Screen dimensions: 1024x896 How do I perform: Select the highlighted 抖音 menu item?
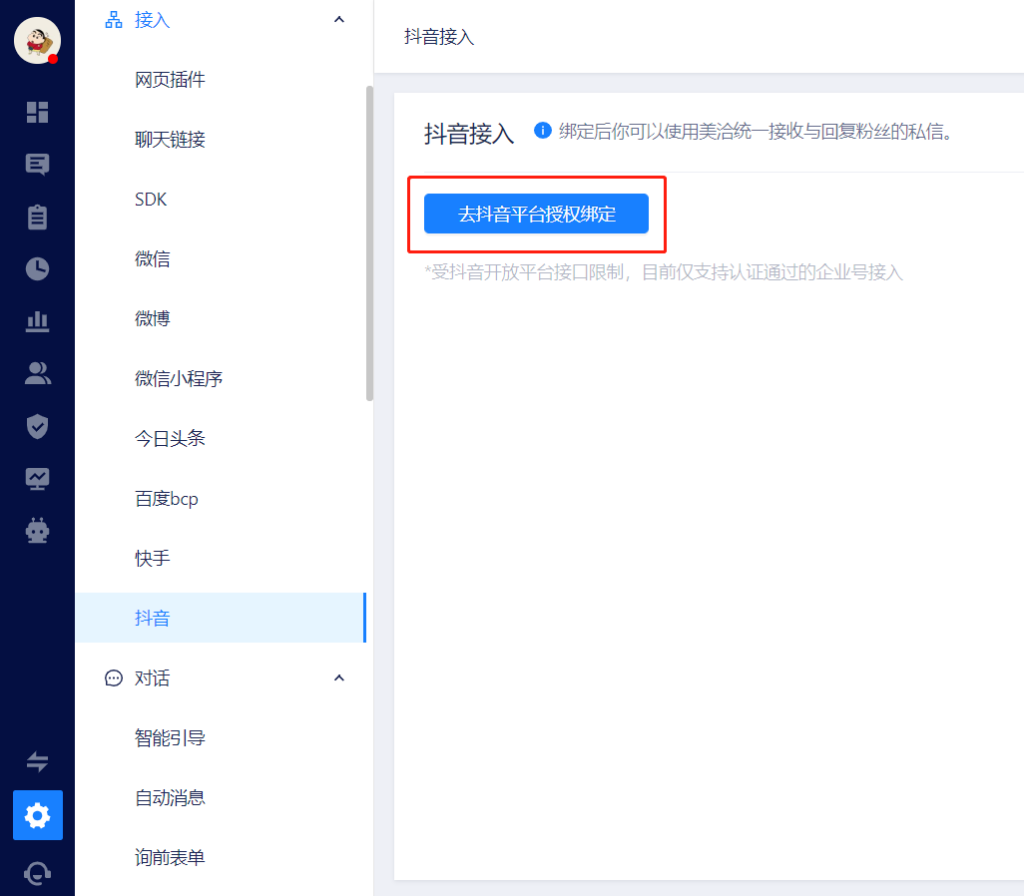click(x=220, y=618)
